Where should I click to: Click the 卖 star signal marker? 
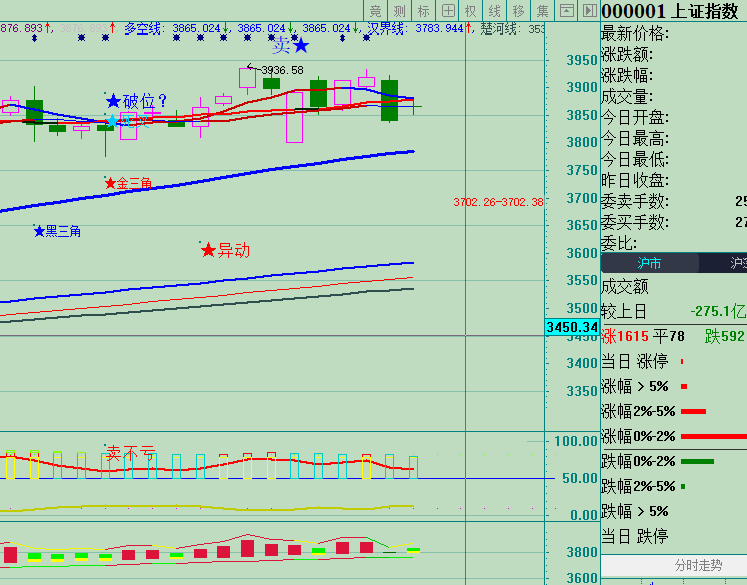[x=291, y=46]
